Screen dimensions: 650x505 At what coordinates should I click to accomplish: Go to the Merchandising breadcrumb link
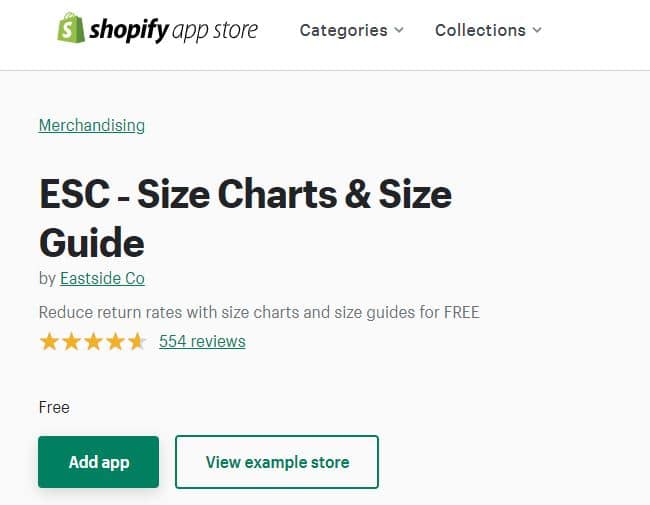click(x=91, y=125)
